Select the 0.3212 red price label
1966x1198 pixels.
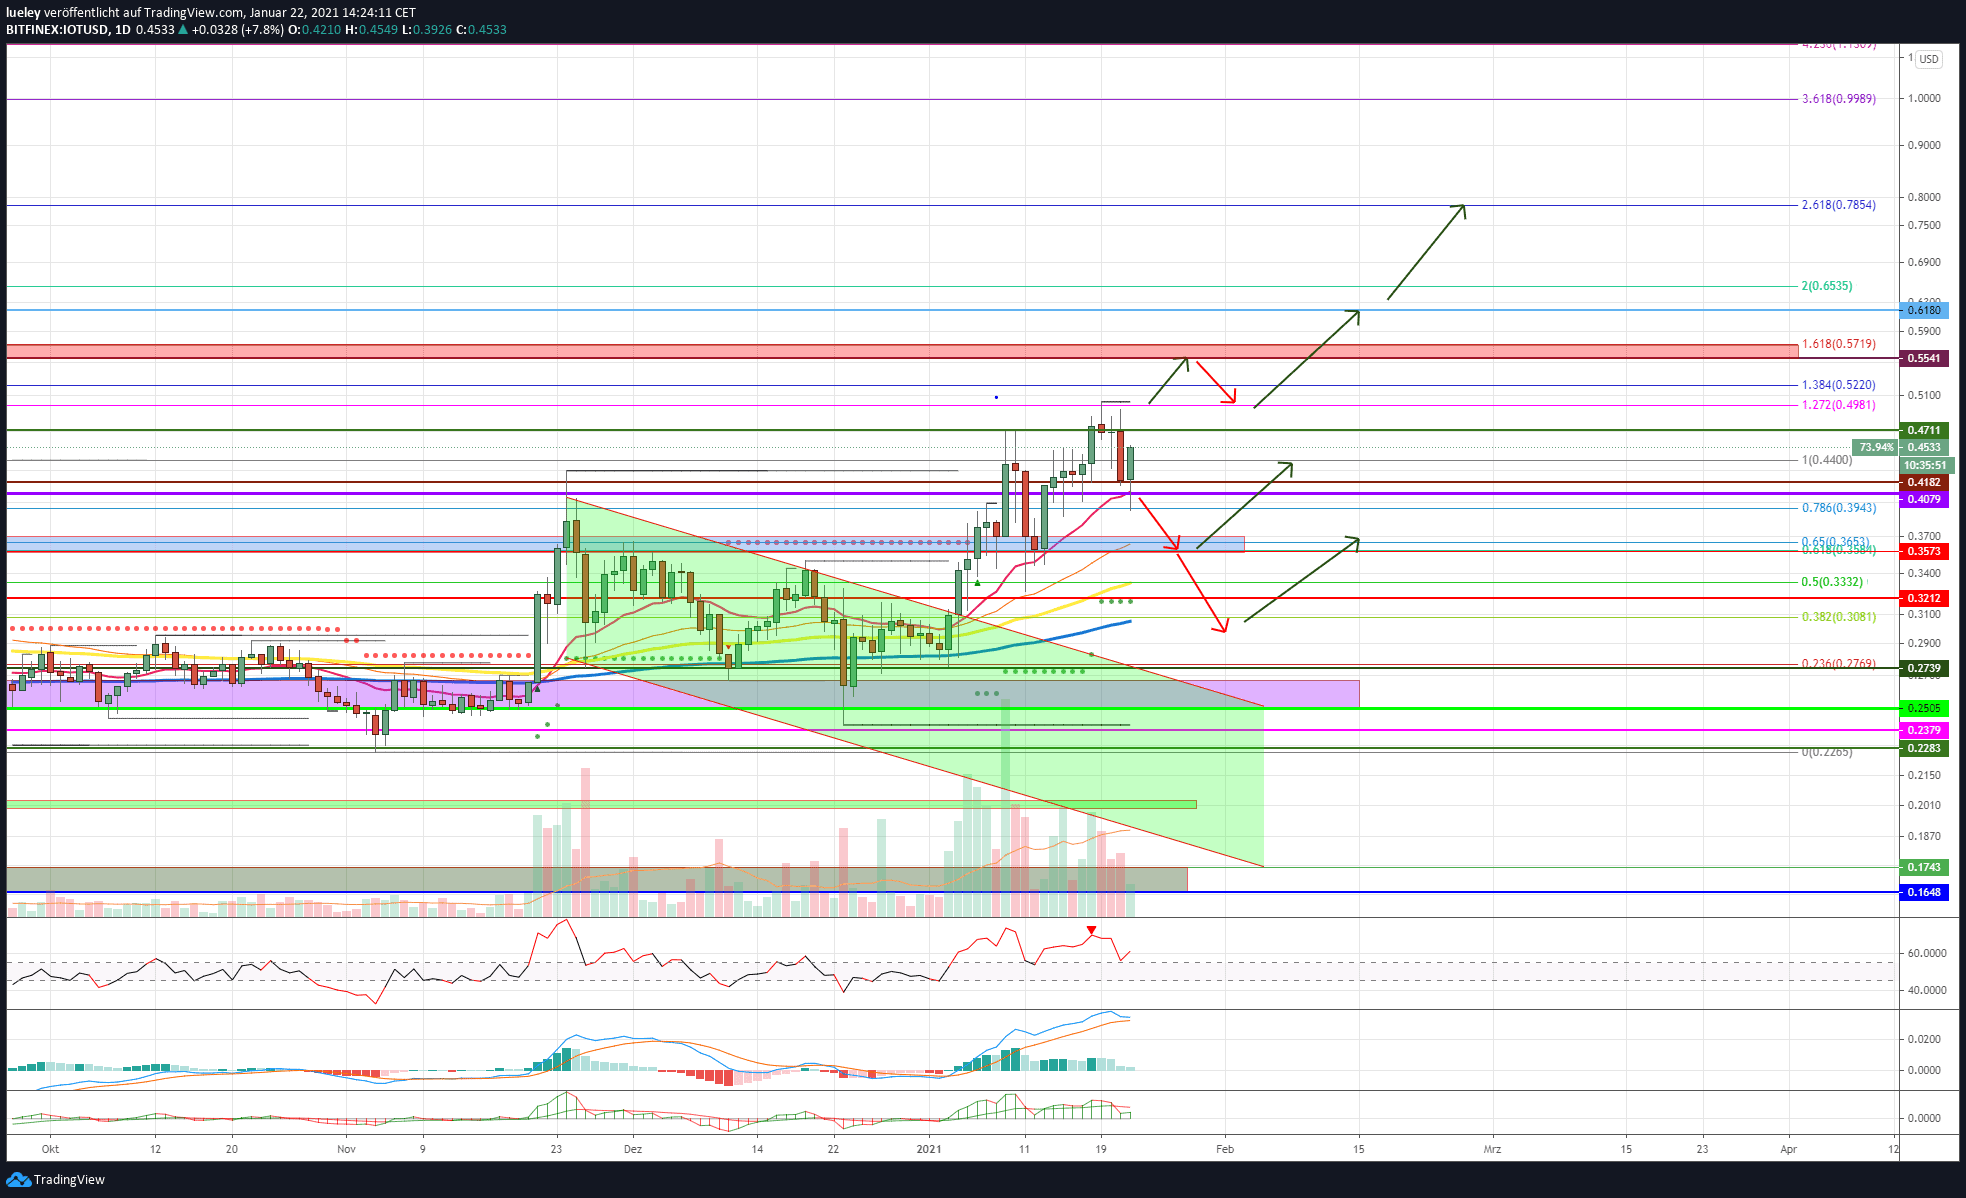tap(1924, 599)
